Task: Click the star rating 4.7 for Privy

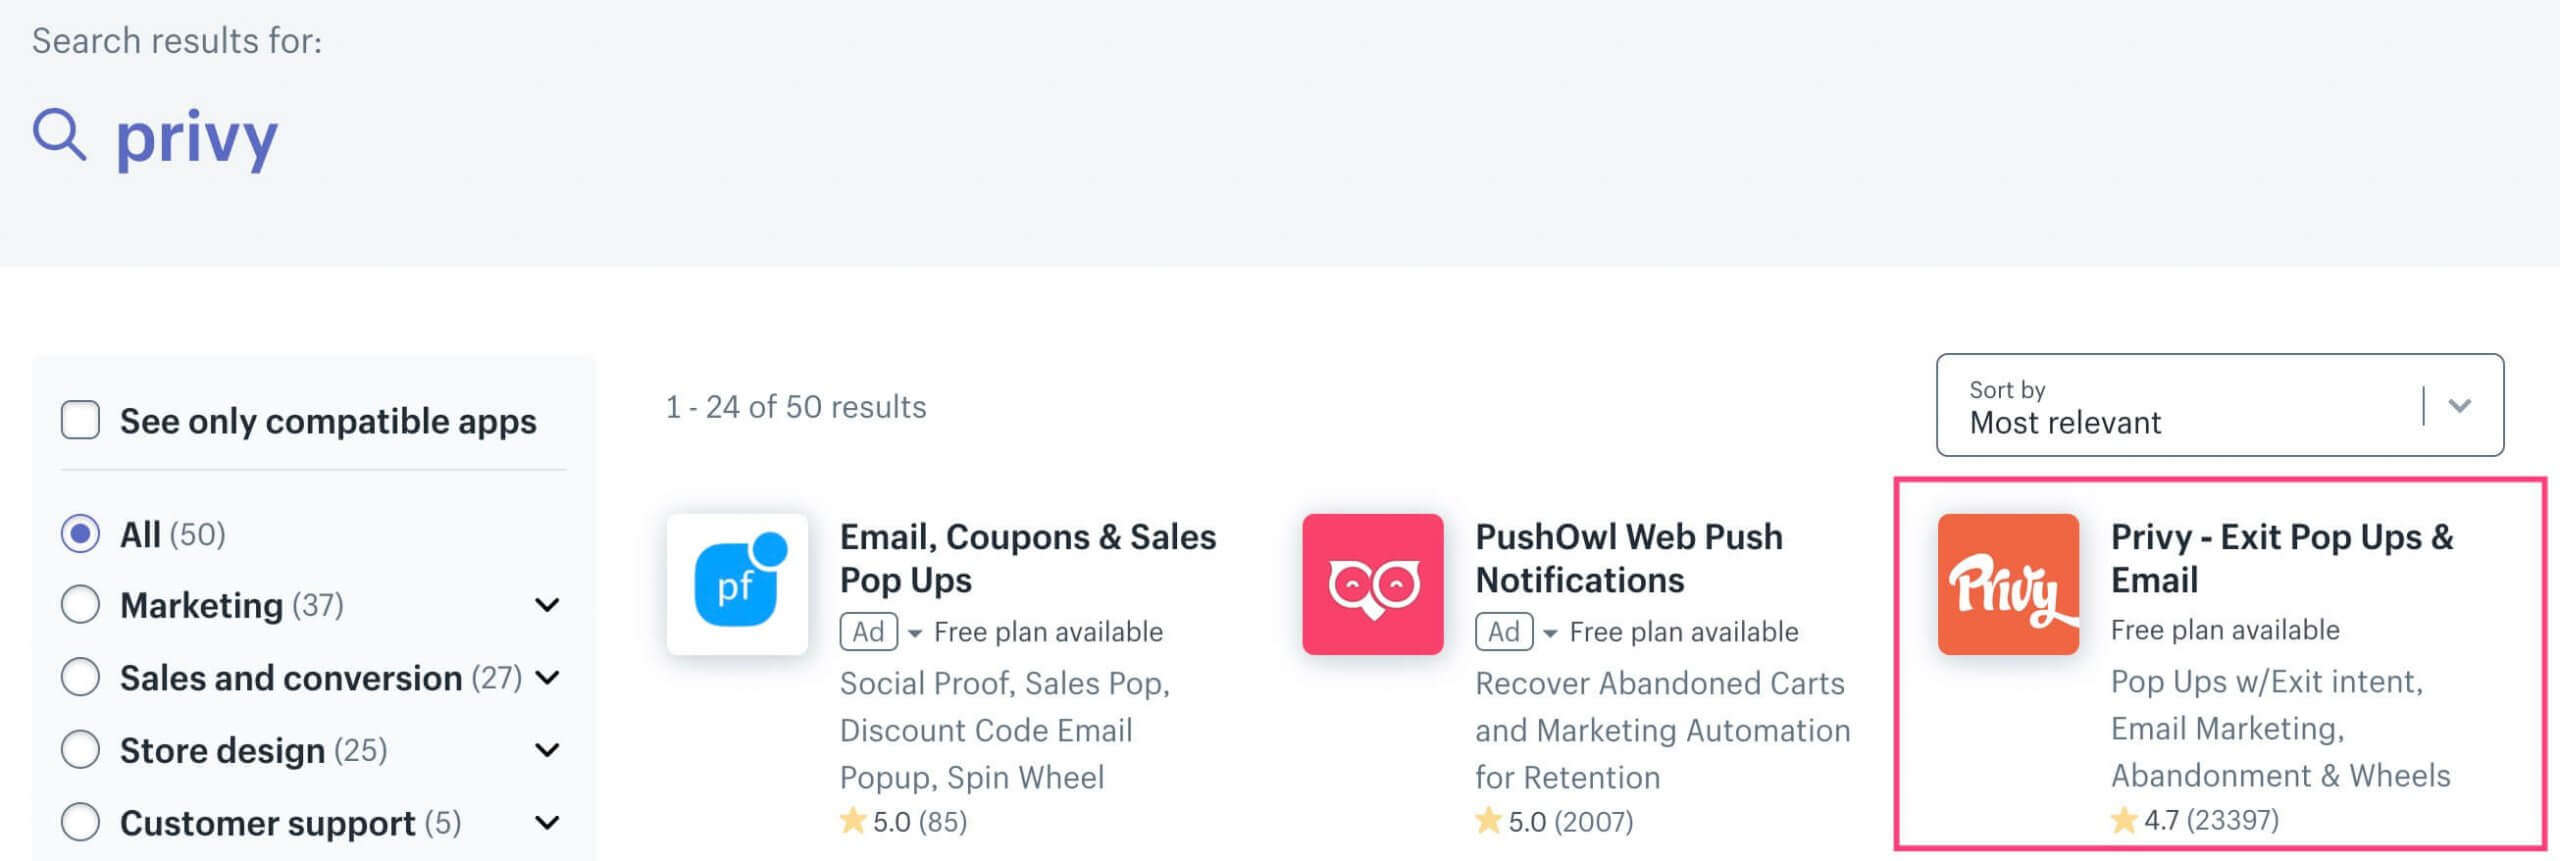Action: pos(2195,820)
